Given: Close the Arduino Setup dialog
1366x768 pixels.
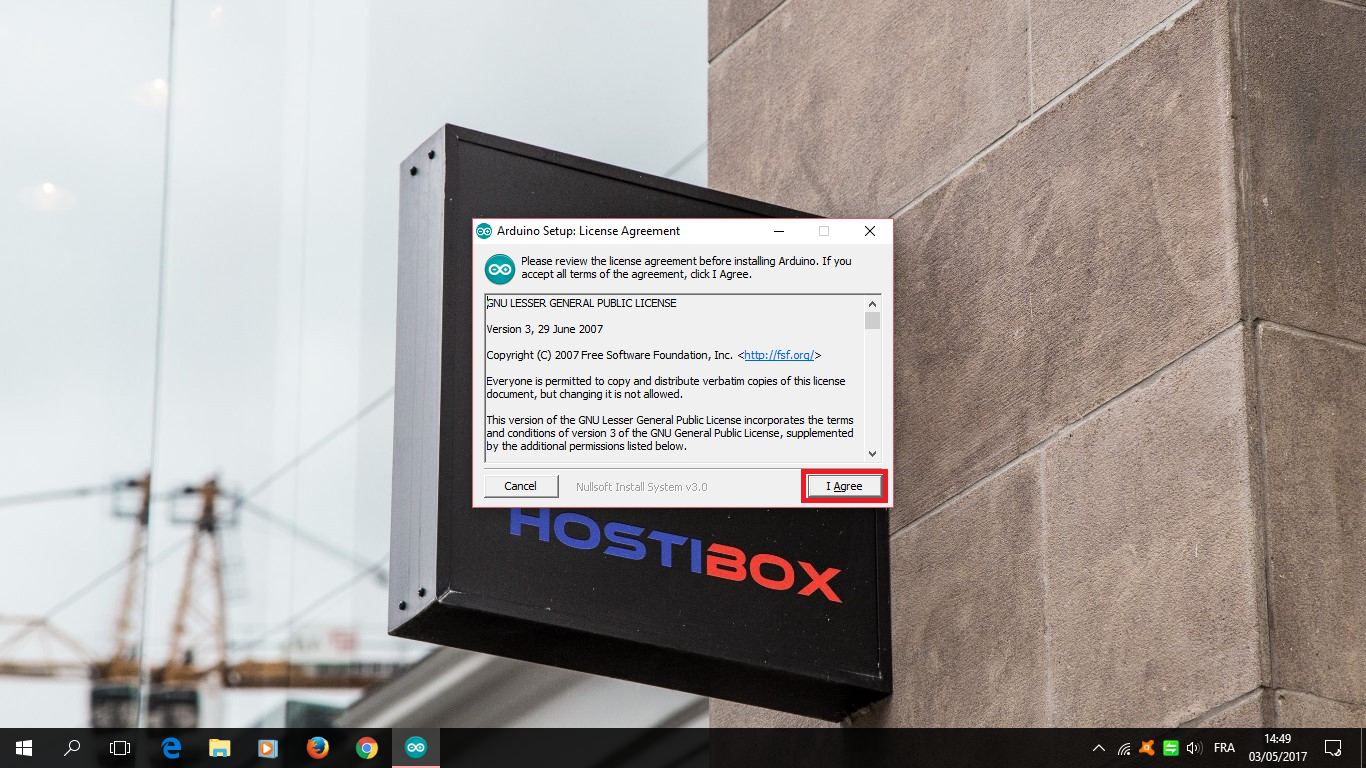Looking at the screenshot, I should (x=870, y=231).
